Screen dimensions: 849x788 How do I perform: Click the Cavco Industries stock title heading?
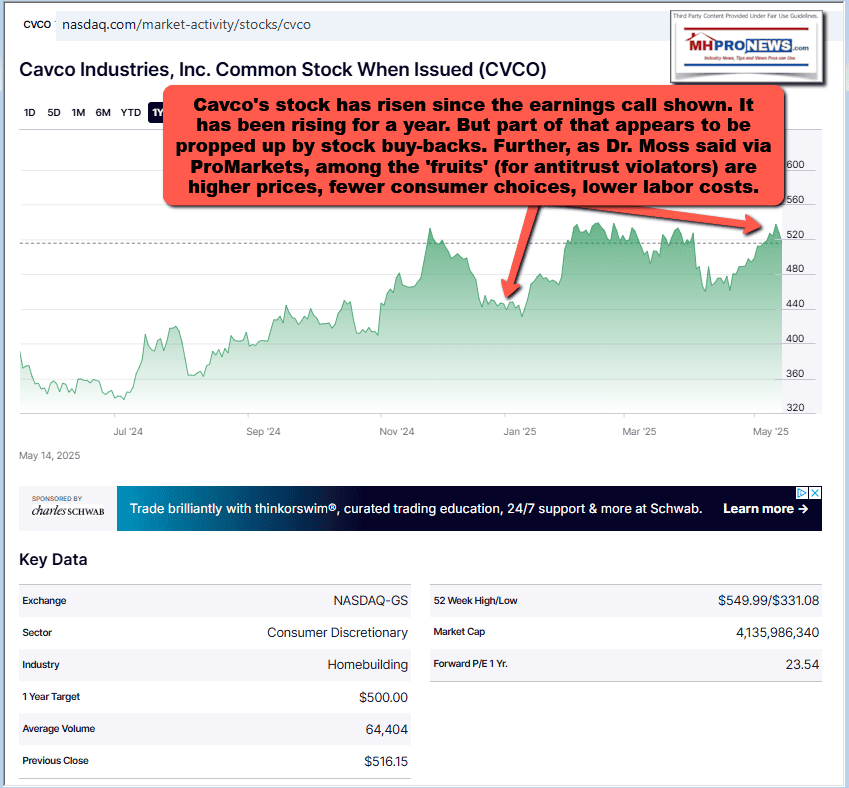pyautogui.click(x=283, y=70)
